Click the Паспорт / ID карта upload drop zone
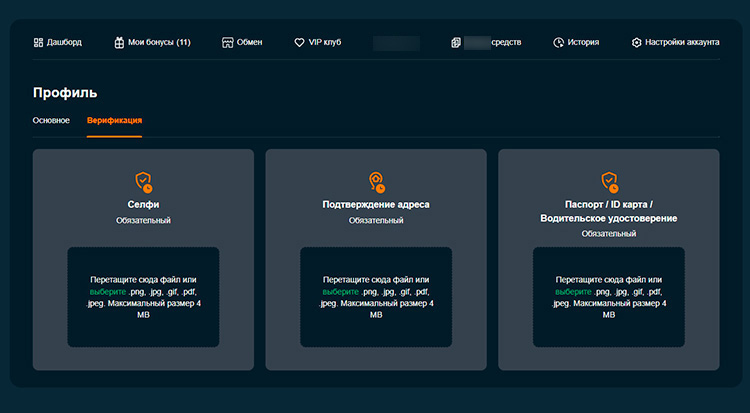The image size is (750, 413). pos(609,297)
